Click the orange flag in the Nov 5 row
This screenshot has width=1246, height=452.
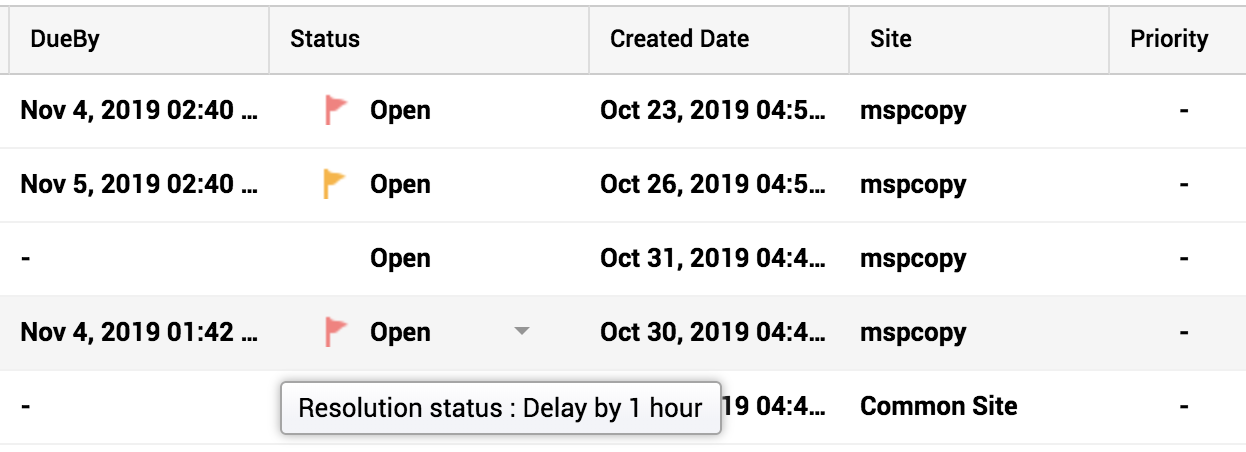click(x=336, y=184)
